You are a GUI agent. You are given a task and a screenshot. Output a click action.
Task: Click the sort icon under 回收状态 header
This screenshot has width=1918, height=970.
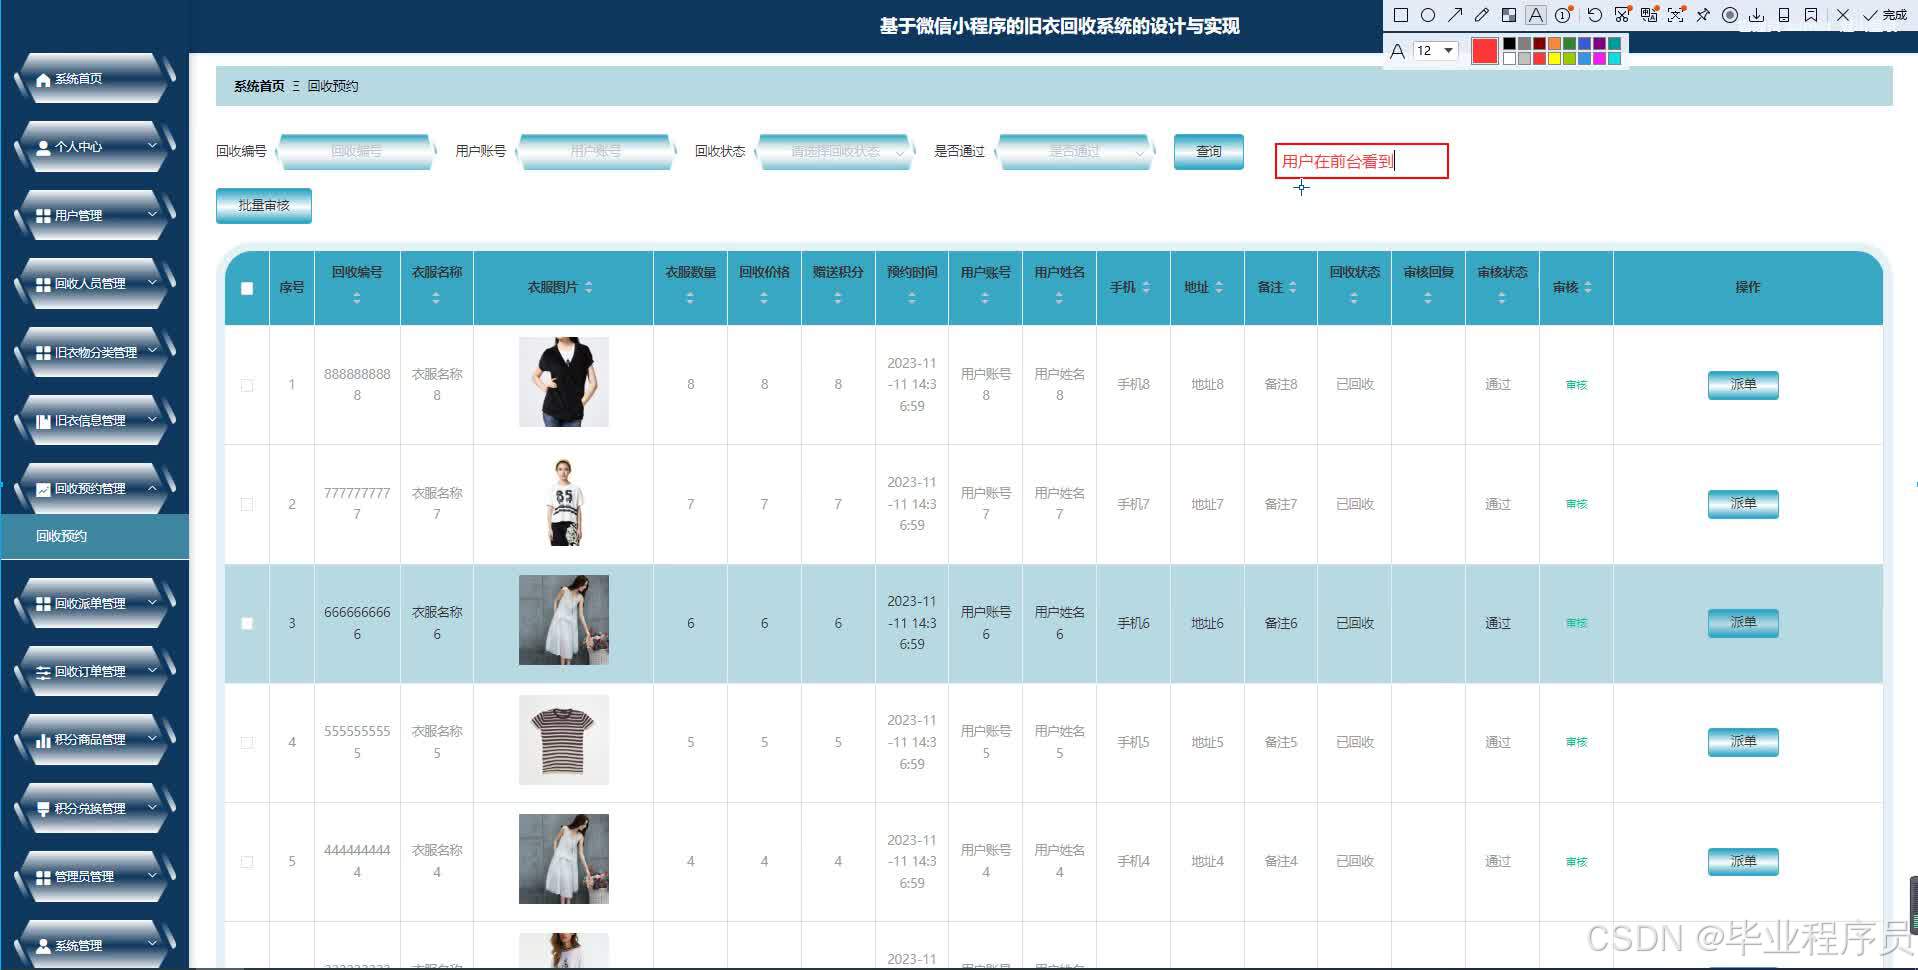[x=1354, y=298]
